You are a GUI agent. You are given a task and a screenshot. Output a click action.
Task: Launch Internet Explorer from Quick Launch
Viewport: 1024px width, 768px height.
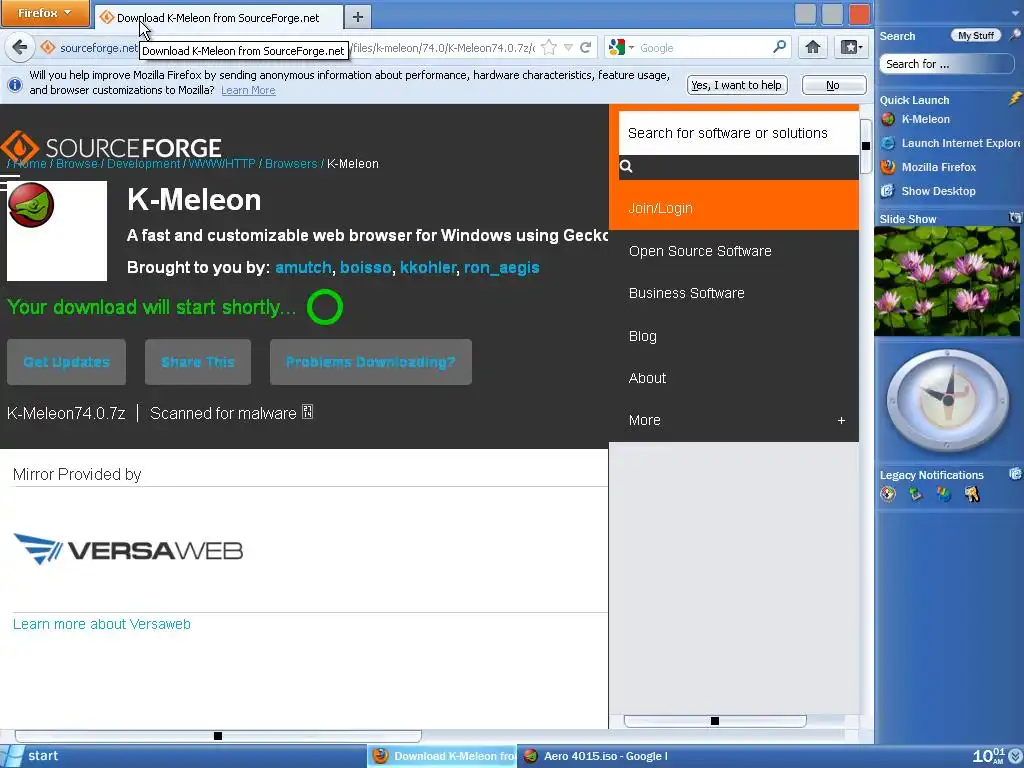[x=951, y=143]
